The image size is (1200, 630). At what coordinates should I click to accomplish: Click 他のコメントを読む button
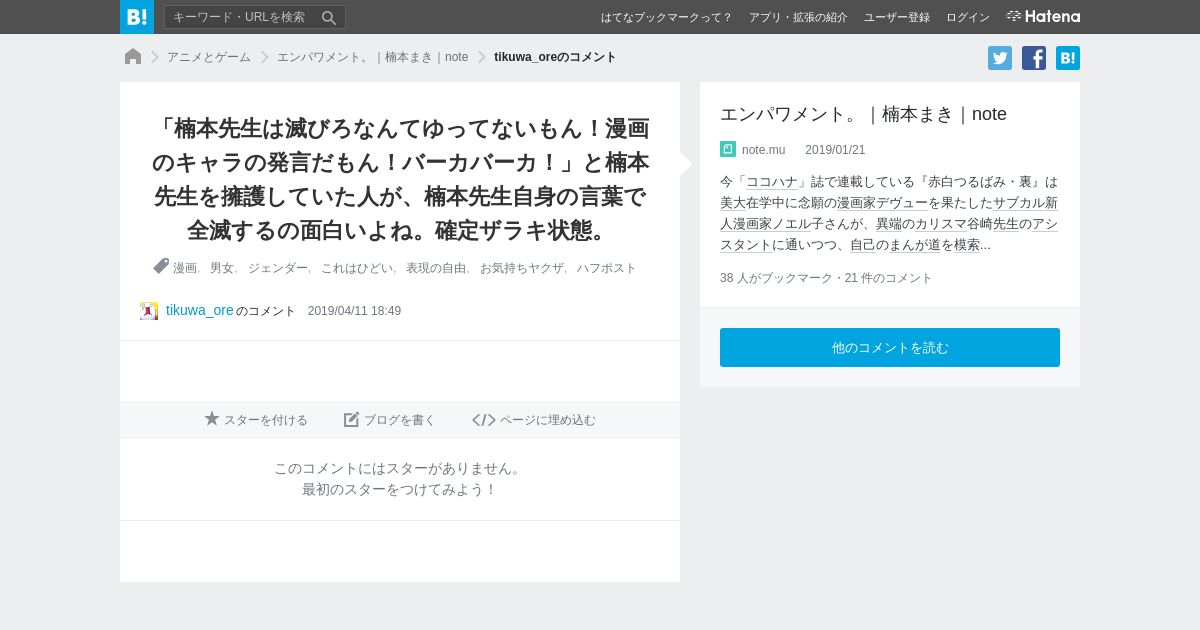pos(890,347)
